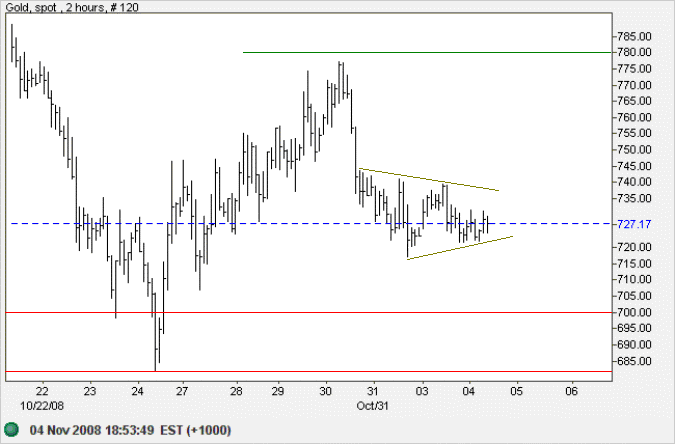This screenshot has width=675, height=444.
Task: Click price axis label 690.00
Action: click(x=634, y=345)
